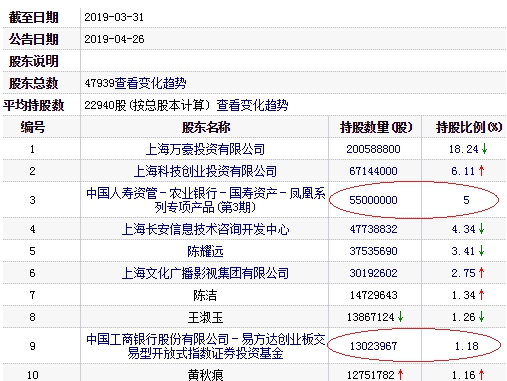This screenshot has height=381, width=507.
Task: Open 查看变化趋势 link in 平均持股数 row
Action: click(252, 105)
